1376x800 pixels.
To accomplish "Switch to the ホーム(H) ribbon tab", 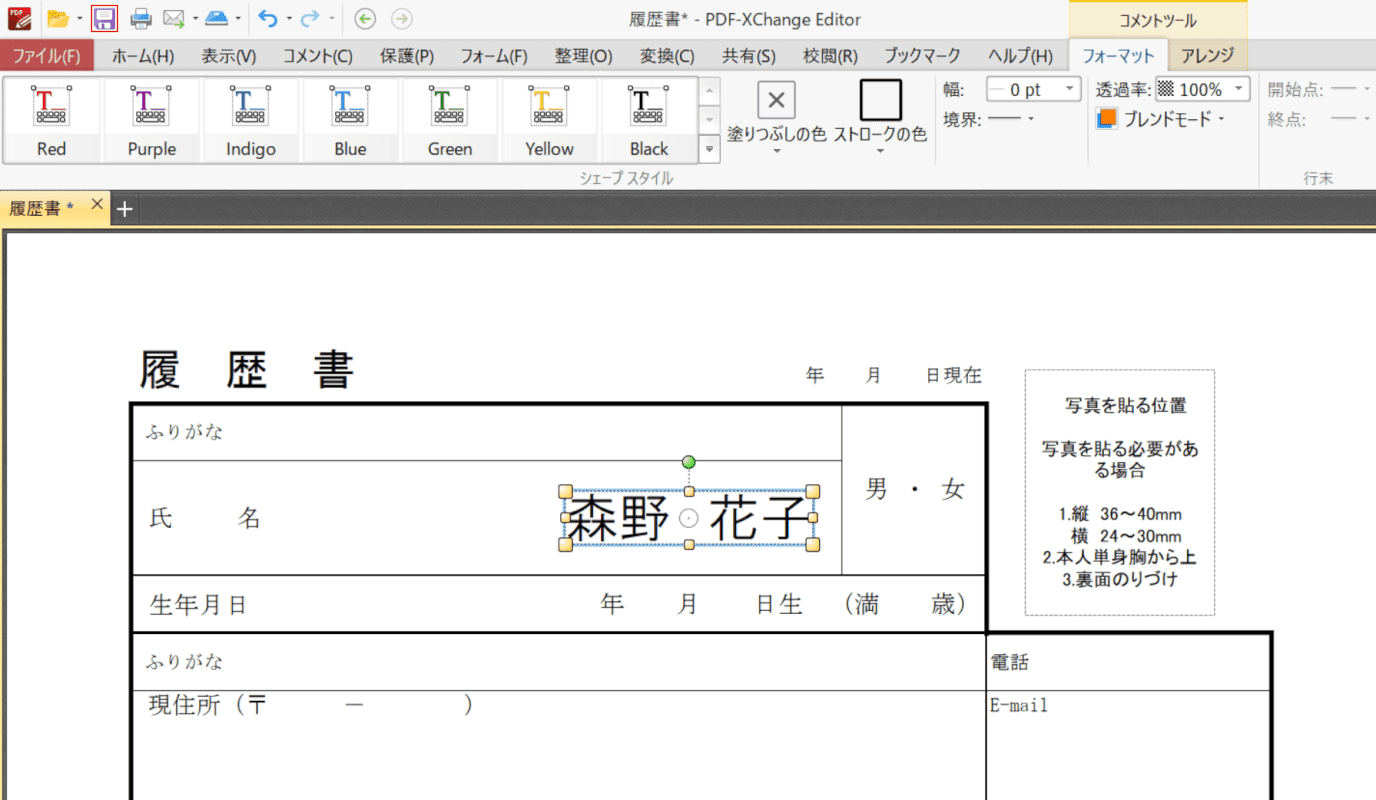I will tap(143, 56).
